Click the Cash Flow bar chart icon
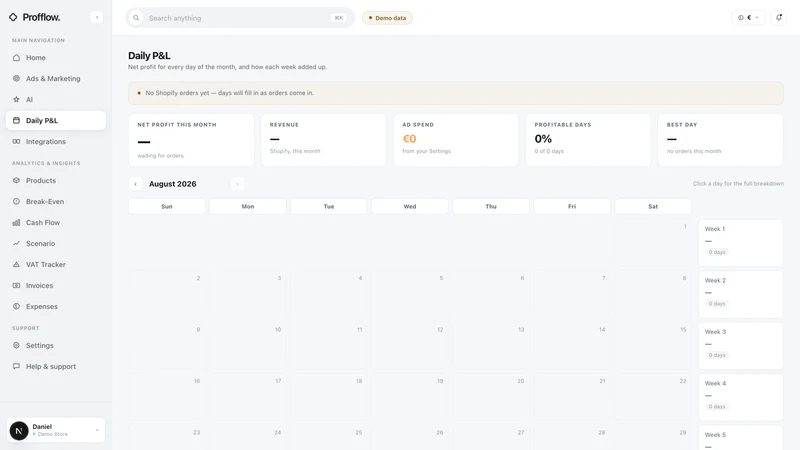This screenshot has height=450, width=800. click(x=16, y=222)
